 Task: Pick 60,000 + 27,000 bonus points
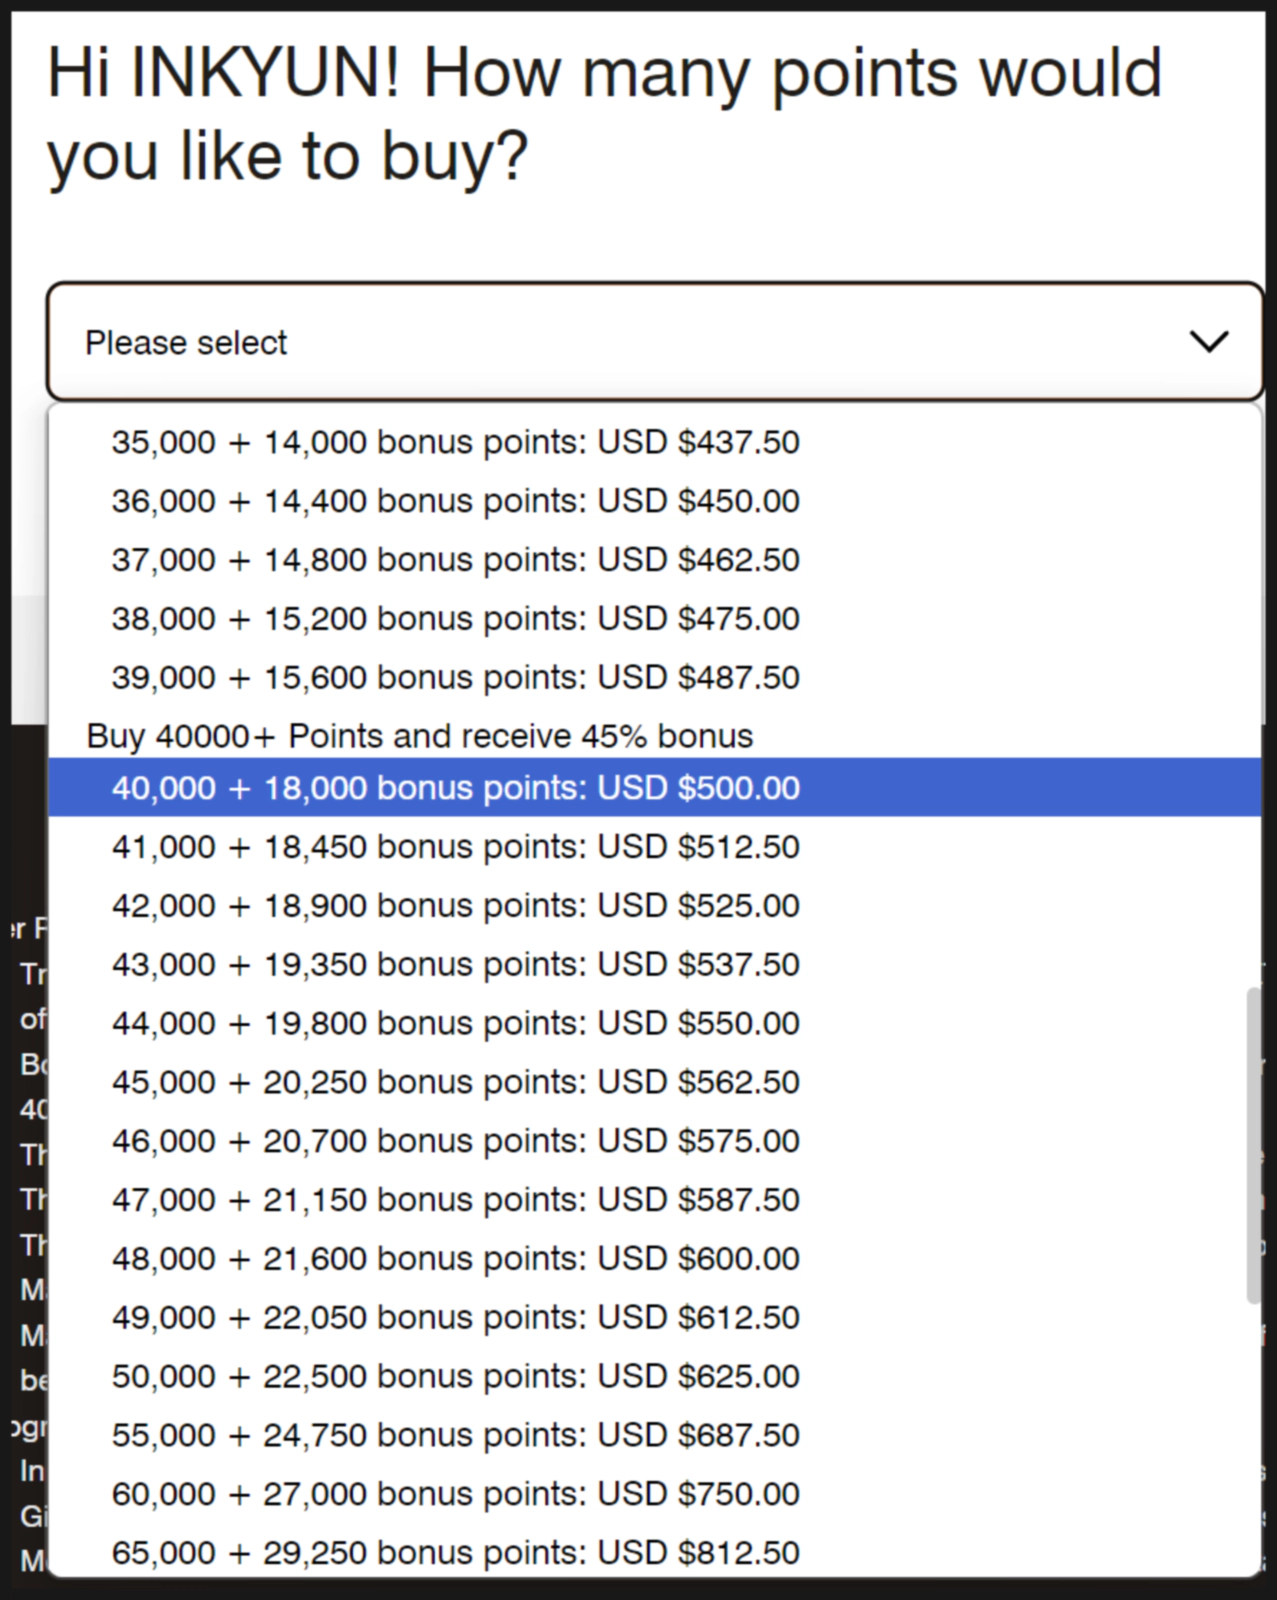(x=455, y=1494)
